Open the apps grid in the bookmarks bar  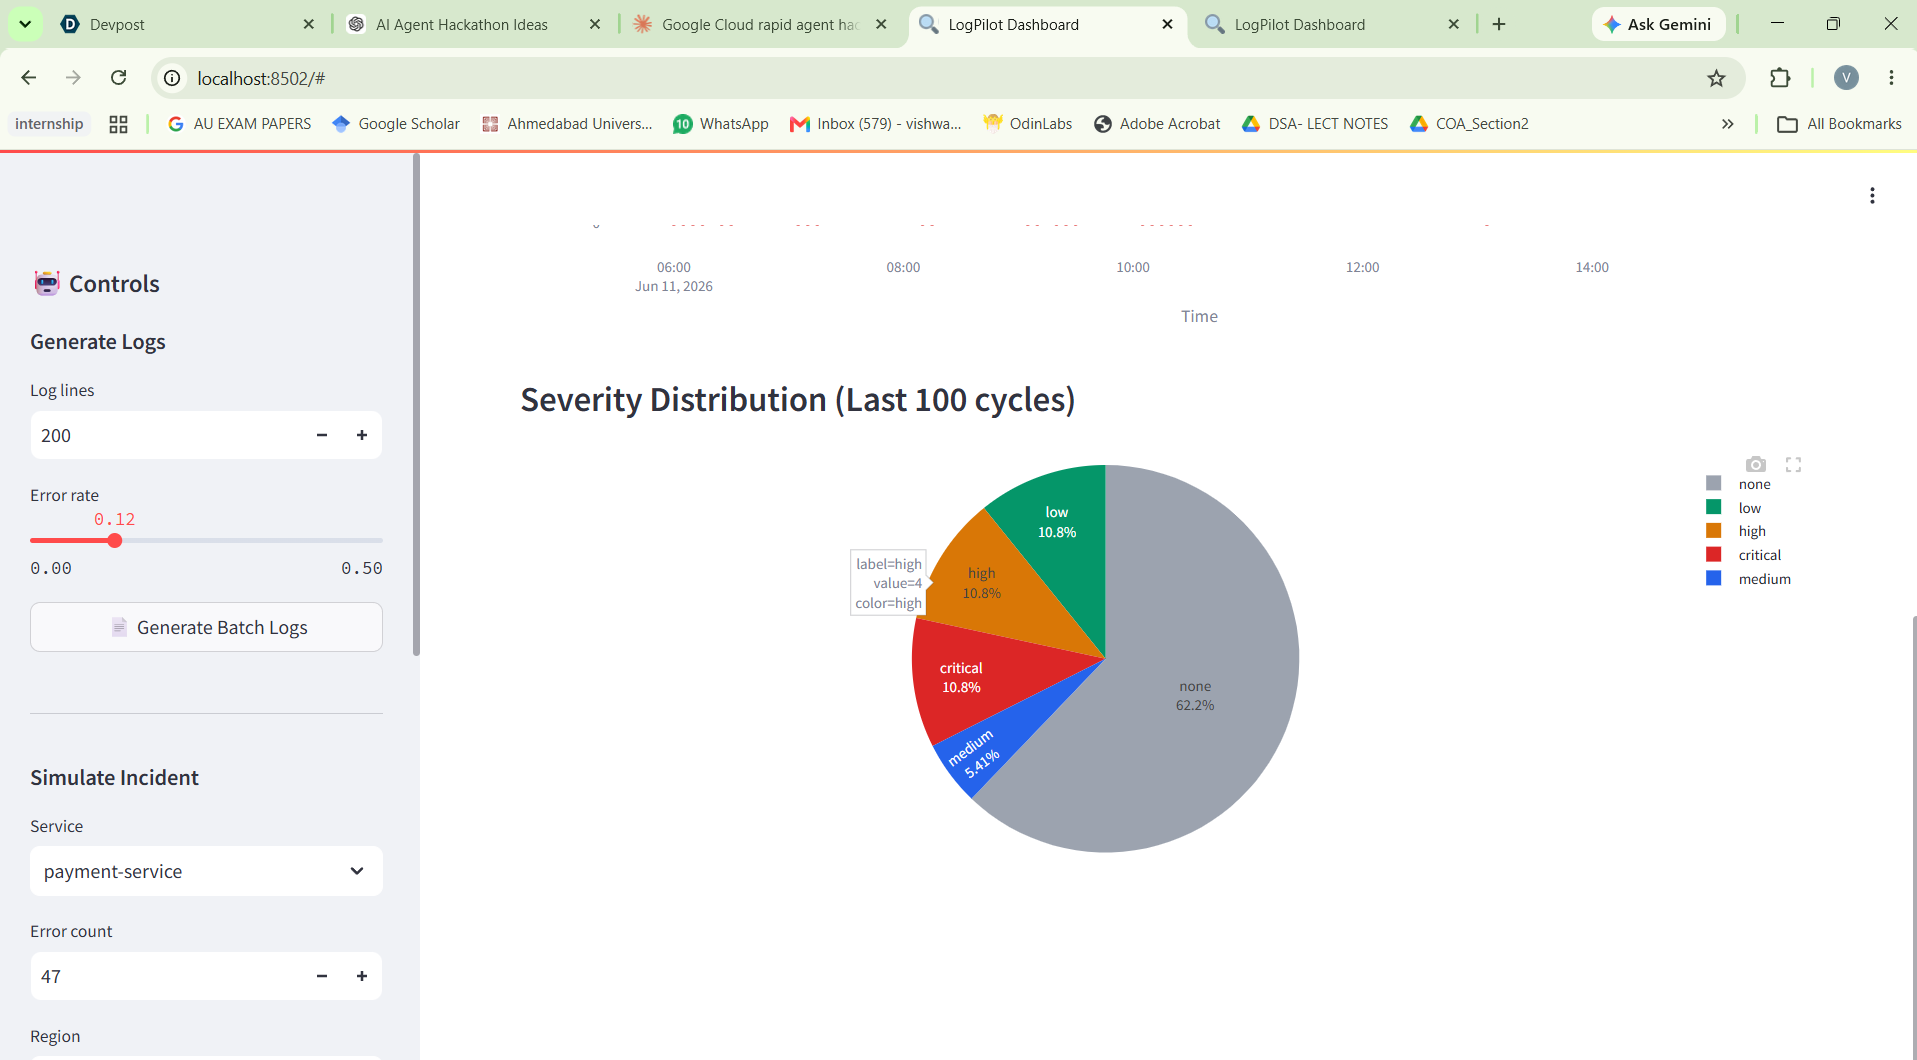click(118, 124)
